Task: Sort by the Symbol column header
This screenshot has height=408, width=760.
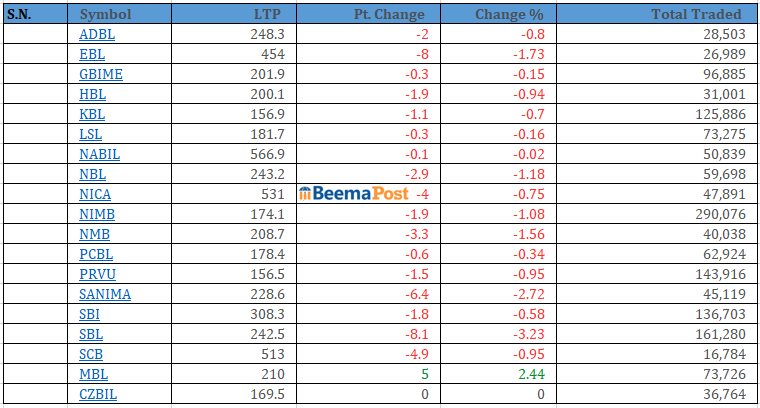Action: click(104, 14)
